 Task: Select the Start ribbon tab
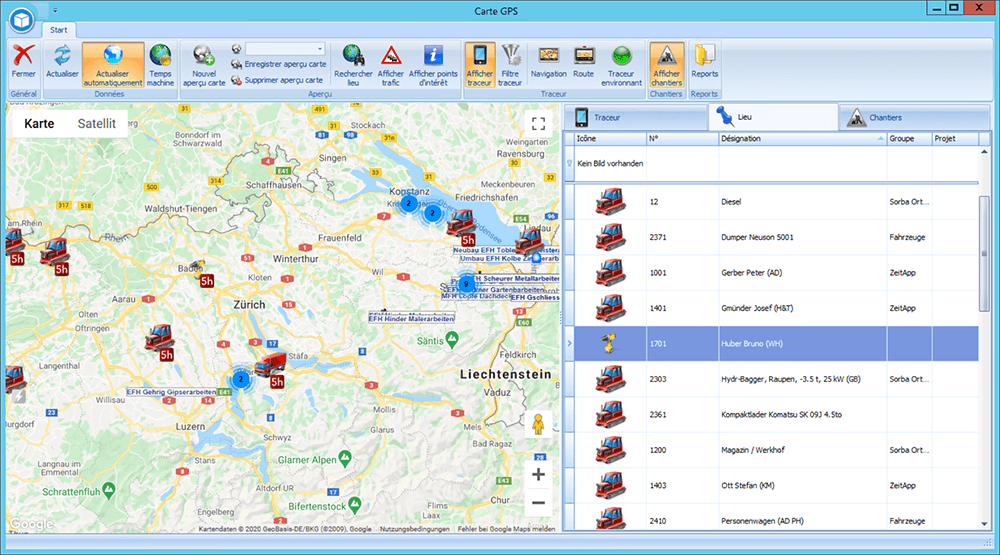pos(59,30)
